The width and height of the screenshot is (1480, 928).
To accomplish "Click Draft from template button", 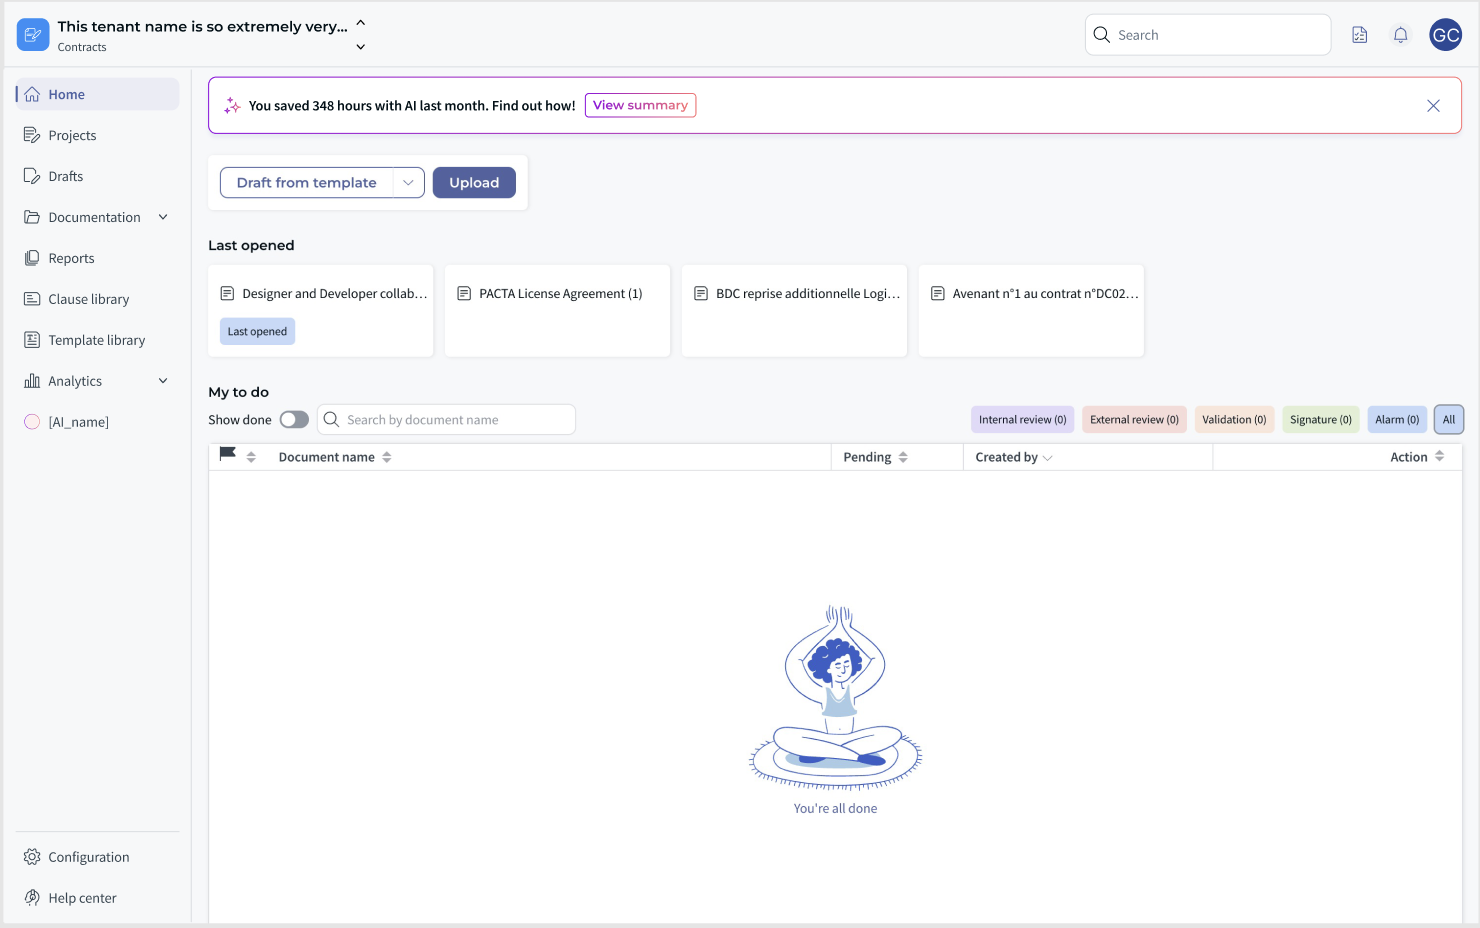I will tap(306, 183).
